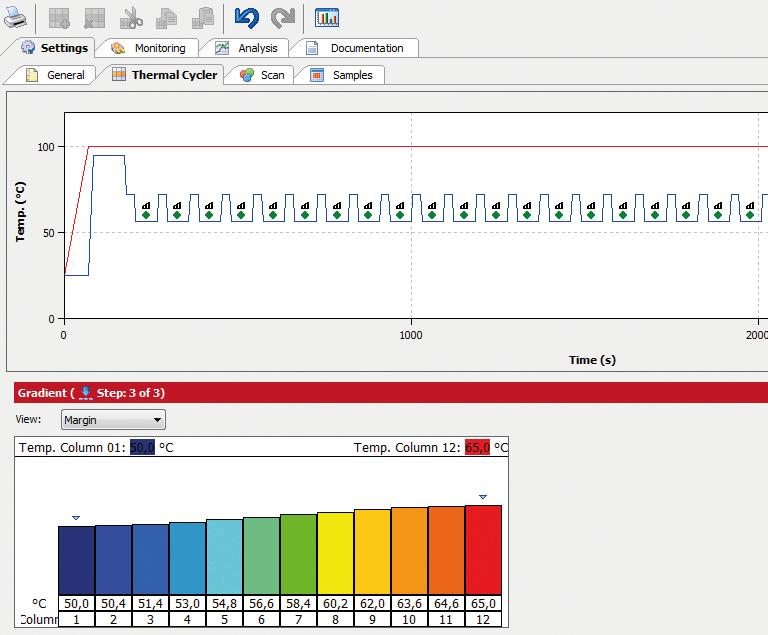Click the 62,0 temperature cell
768x635 pixels.
[x=372, y=604]
